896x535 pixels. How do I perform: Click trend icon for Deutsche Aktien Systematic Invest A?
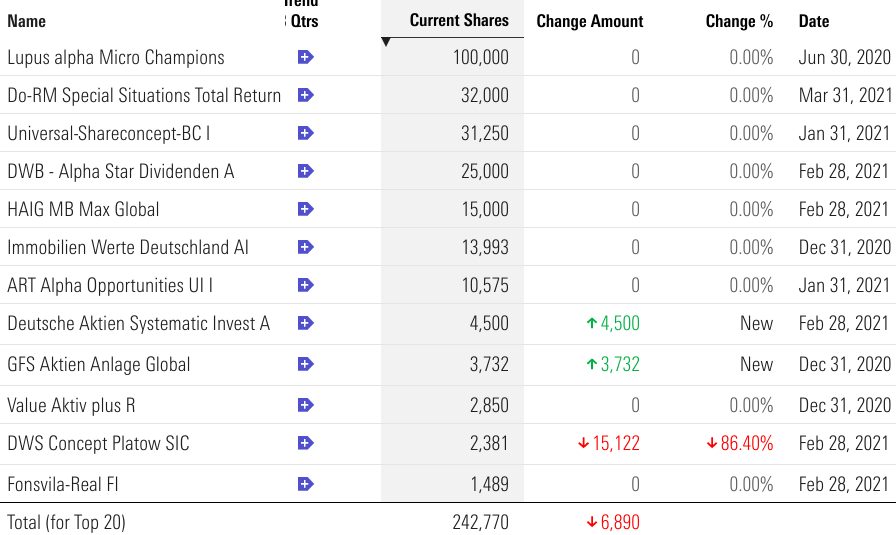(x=306, y=323)
